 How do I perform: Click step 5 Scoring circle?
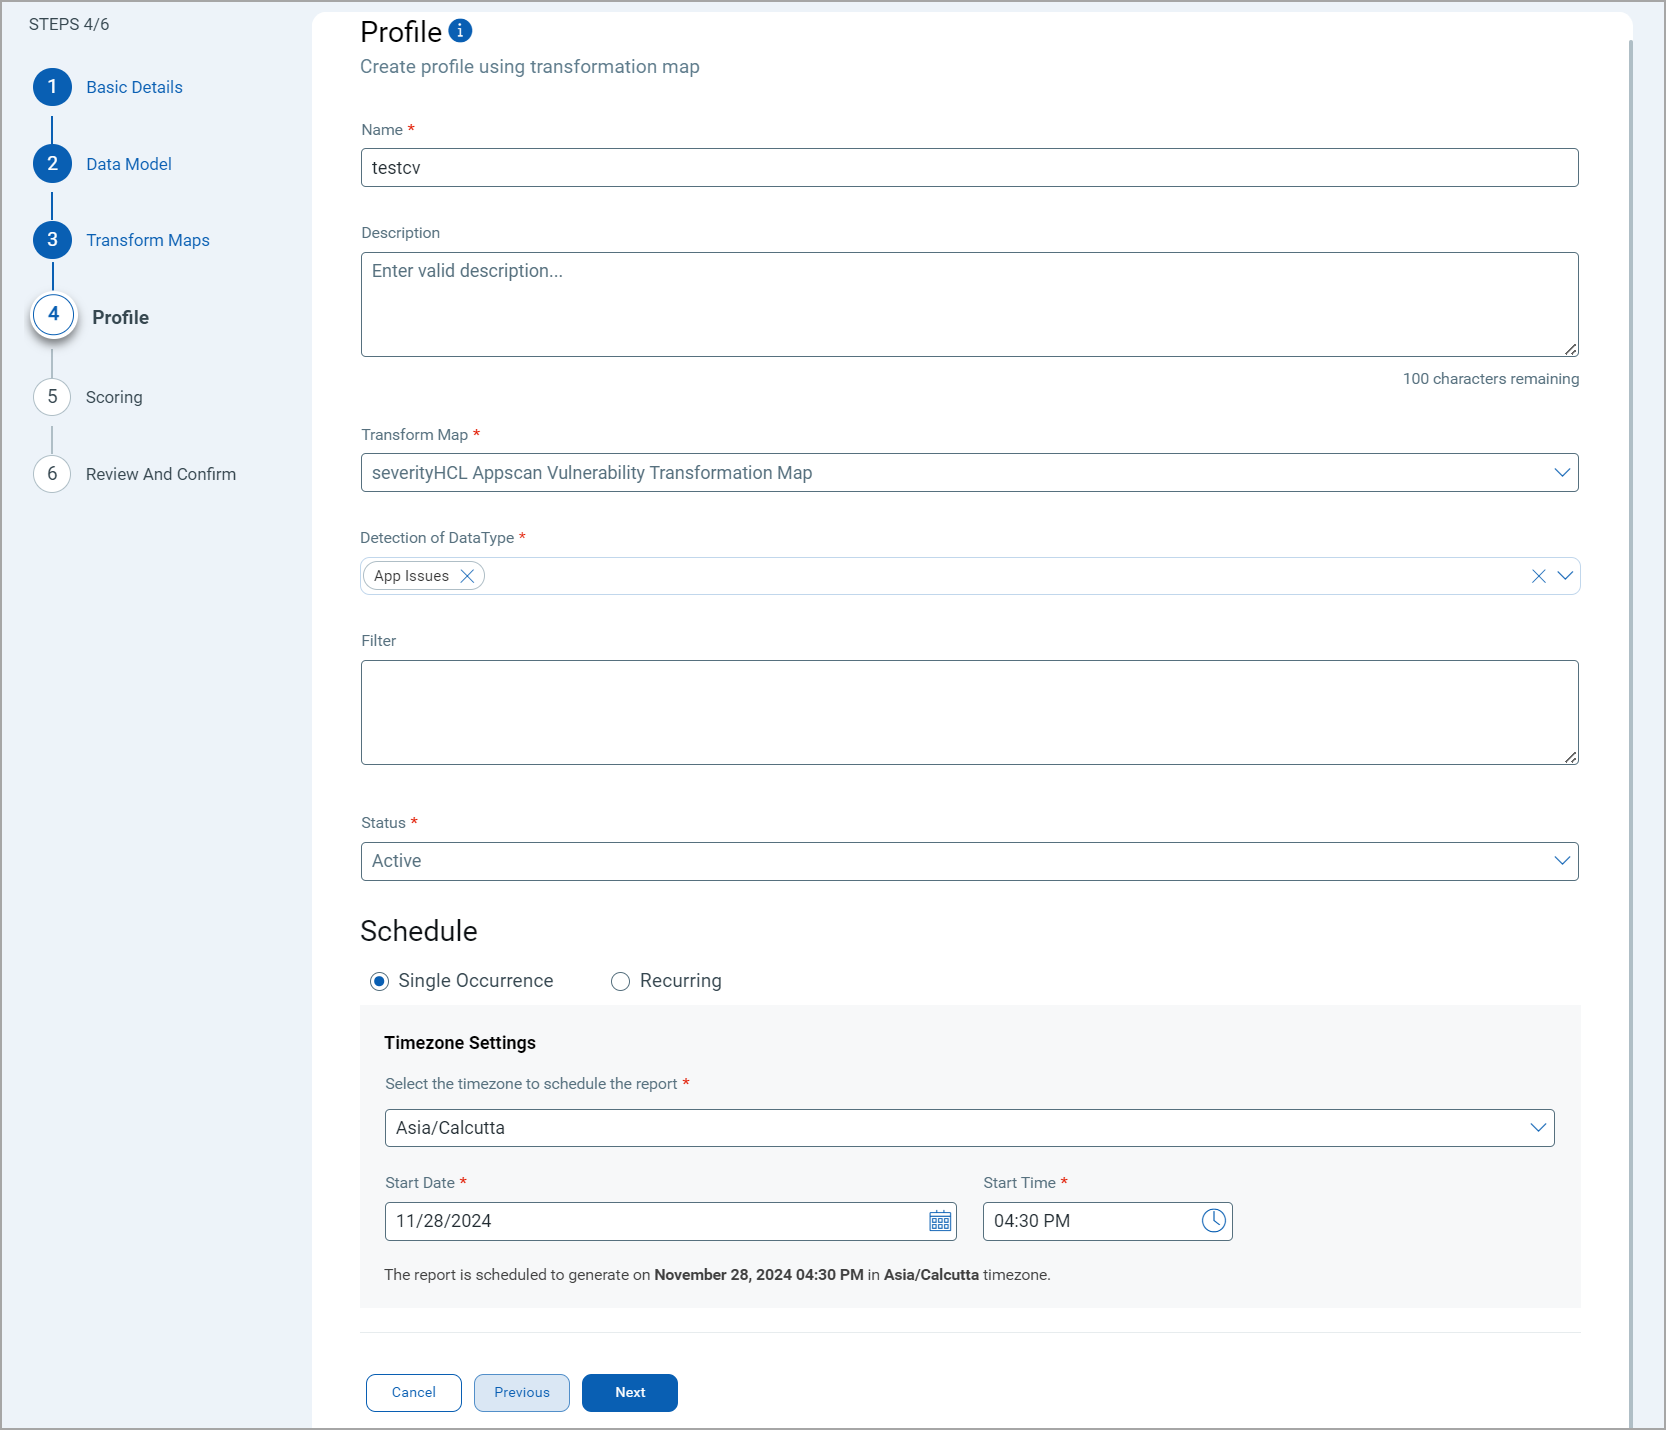pyautogui.click(x=52, y=397)
